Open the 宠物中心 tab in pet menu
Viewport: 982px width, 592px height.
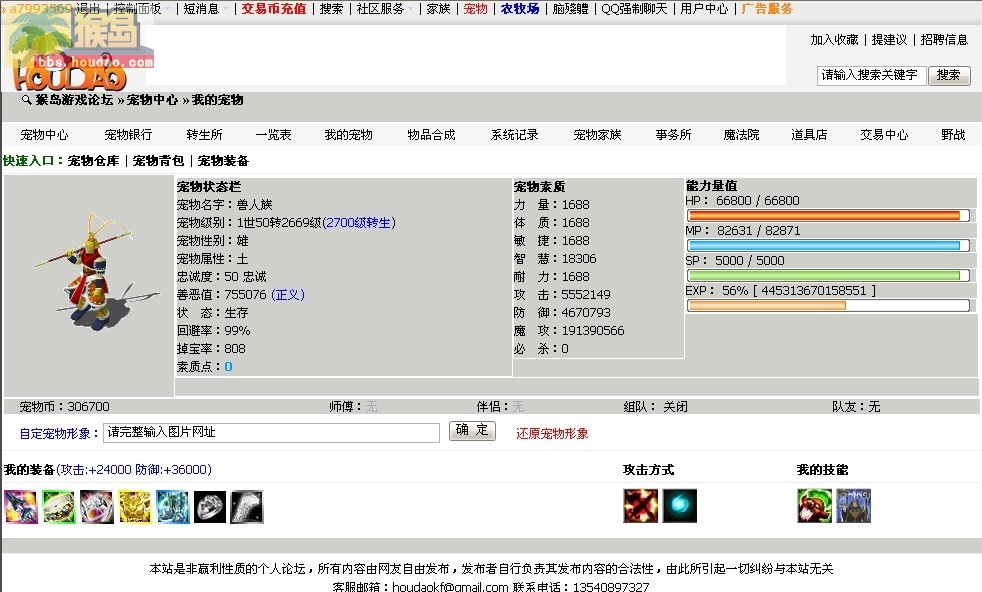pyautogui.click(x=44, y=135)
